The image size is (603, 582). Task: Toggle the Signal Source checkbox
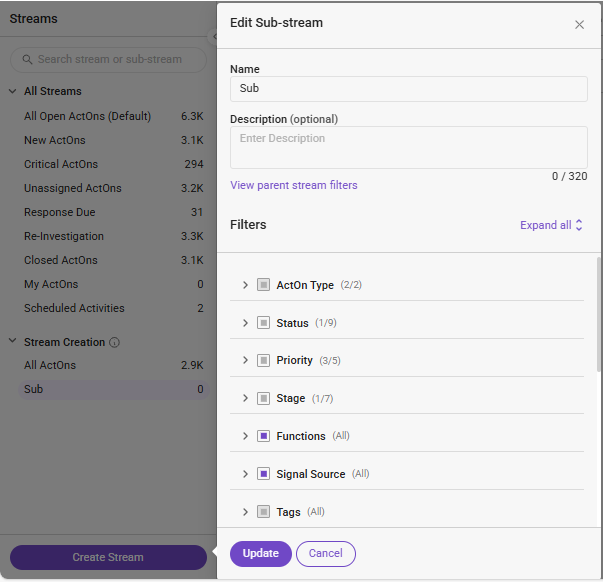[263, 474]
